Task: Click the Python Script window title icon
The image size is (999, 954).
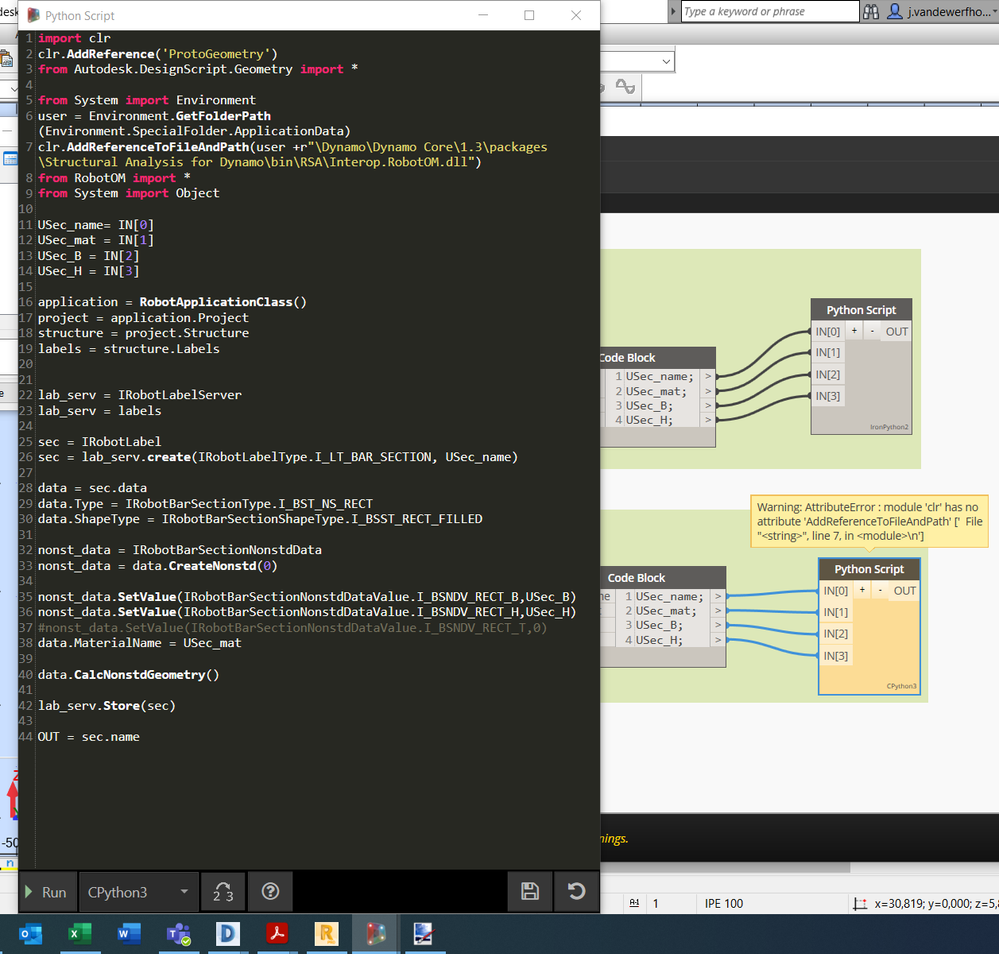Action: [34, 15]
